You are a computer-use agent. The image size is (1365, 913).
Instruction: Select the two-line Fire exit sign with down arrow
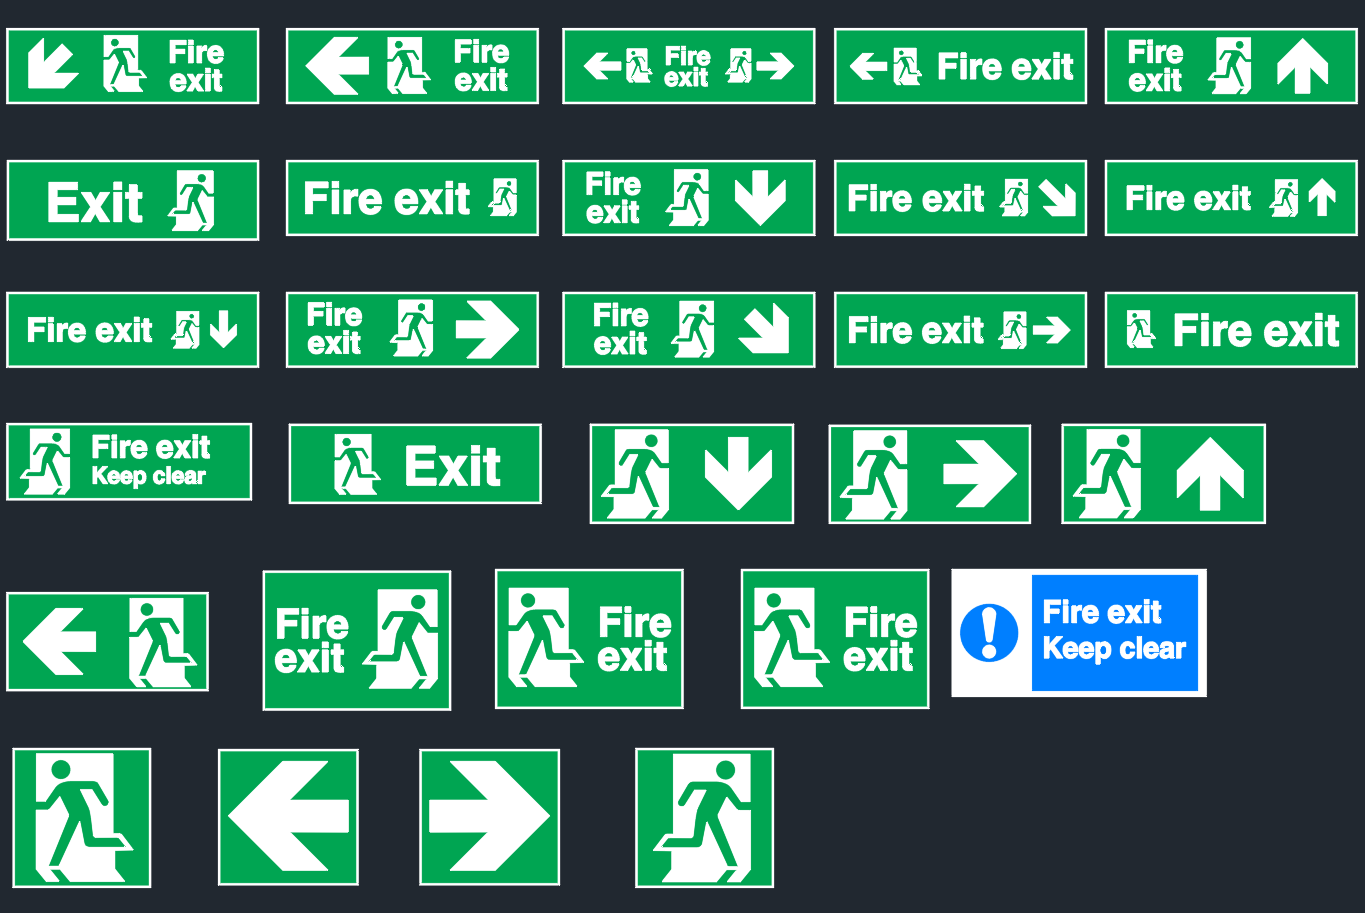pyautogui.click(x=689, y=198)
